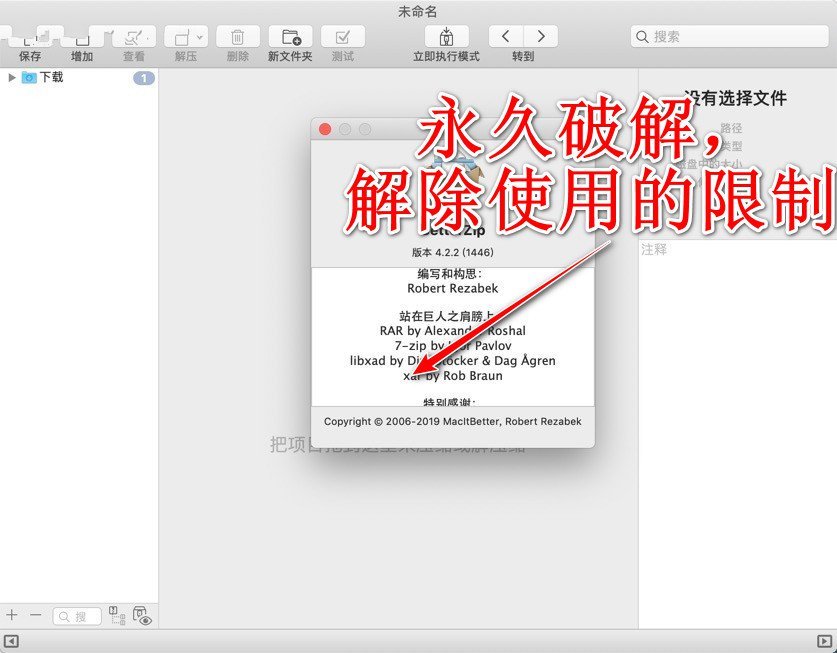Toggle left sidebar panel button
The width and height of the screenshot is (837, 653).
tap(11, 641)
